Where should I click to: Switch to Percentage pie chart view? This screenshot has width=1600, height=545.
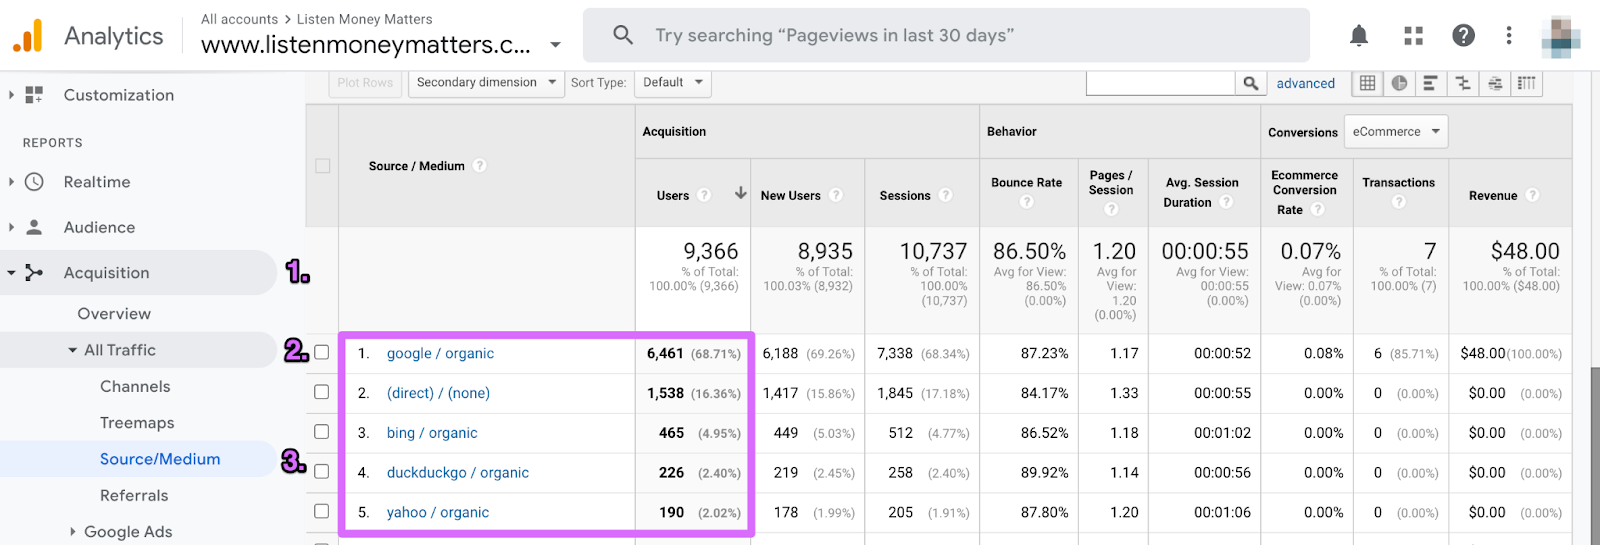tap(1399, 83)
